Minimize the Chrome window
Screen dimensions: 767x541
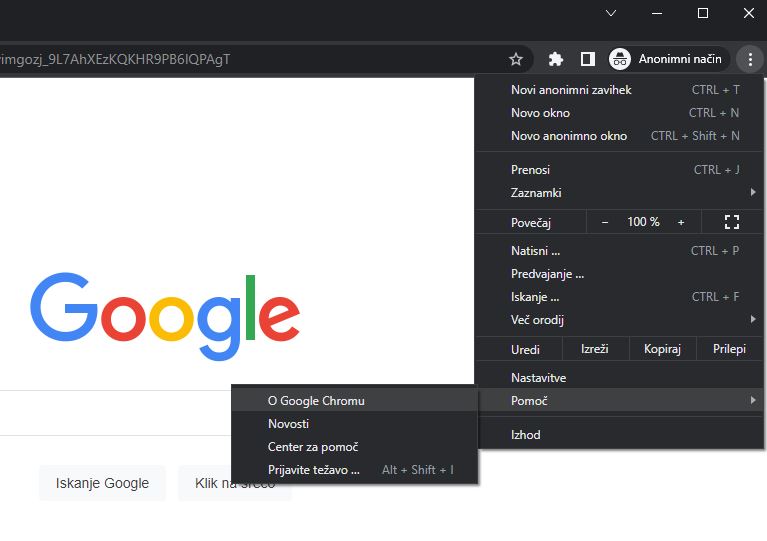click(657, 13)
